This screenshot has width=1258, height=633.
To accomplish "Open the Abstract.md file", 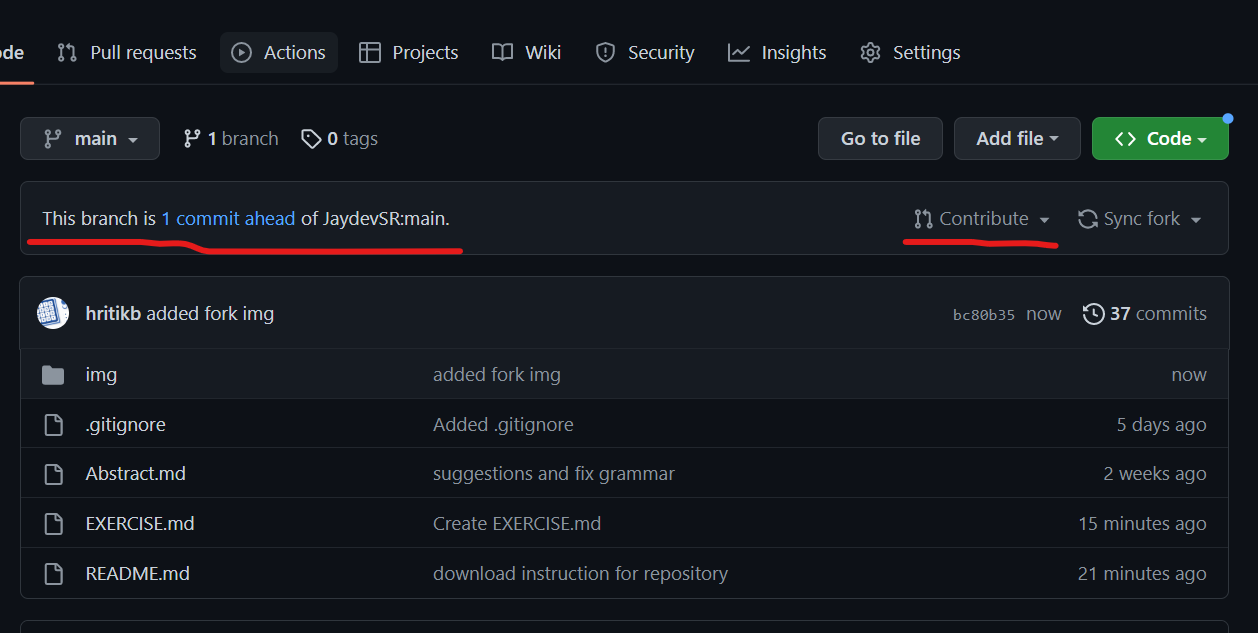I will click(136, 473).
